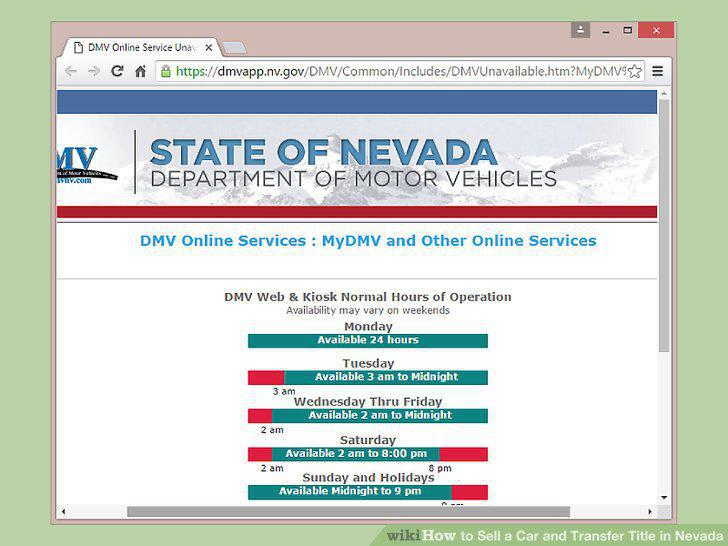Click the Available 24 hours bar
Viewport: 728px width, 546px height.
368,340
